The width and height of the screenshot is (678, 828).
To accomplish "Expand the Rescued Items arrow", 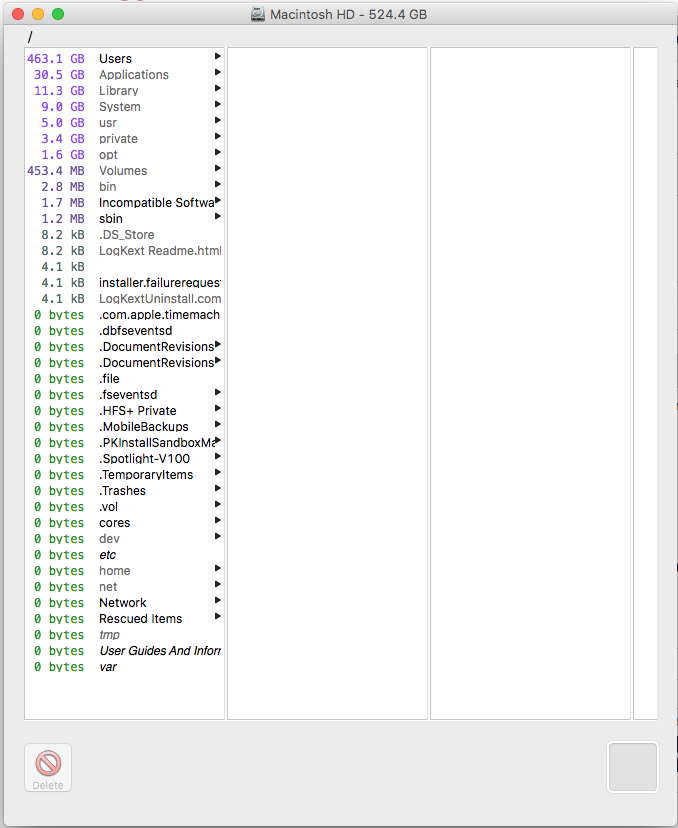I will (218, 616).
